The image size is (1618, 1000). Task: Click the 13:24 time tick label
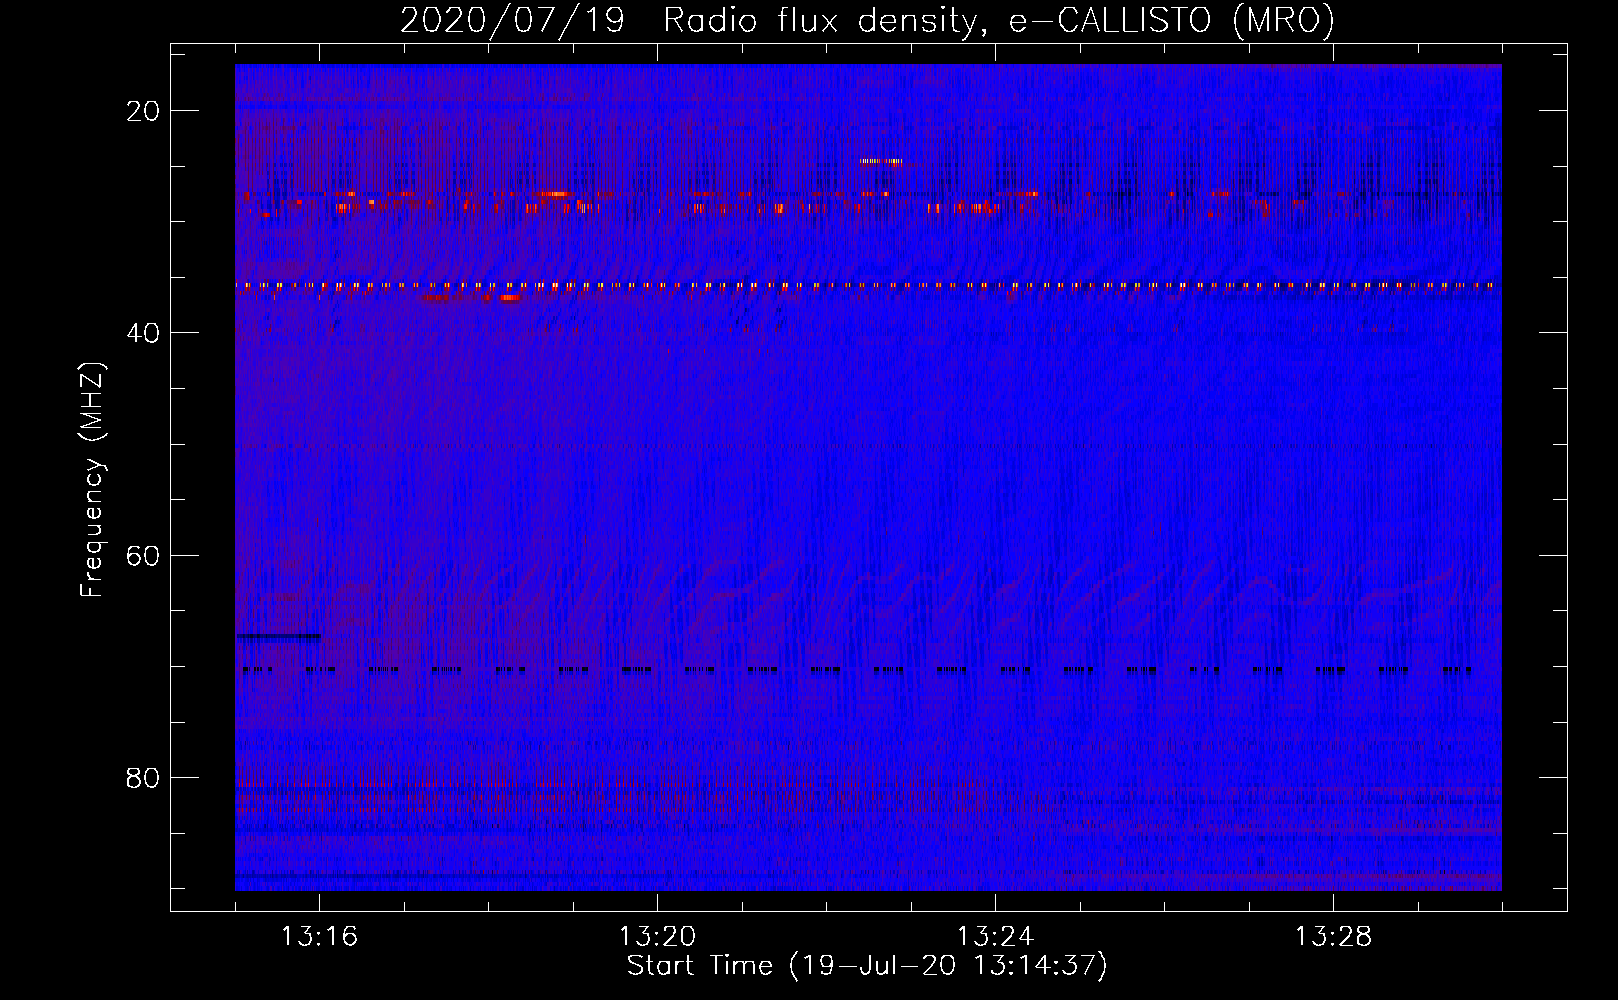(995, 937)
